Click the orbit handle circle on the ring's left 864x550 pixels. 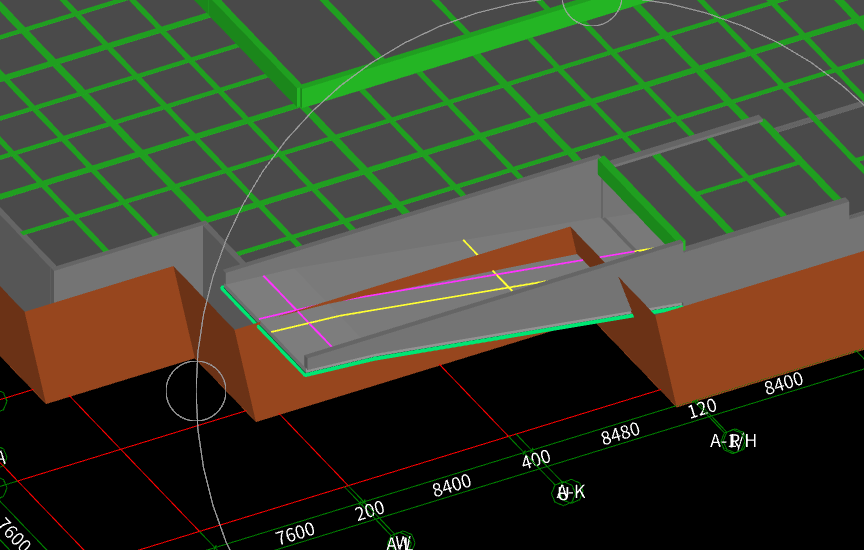coord(196,391)
